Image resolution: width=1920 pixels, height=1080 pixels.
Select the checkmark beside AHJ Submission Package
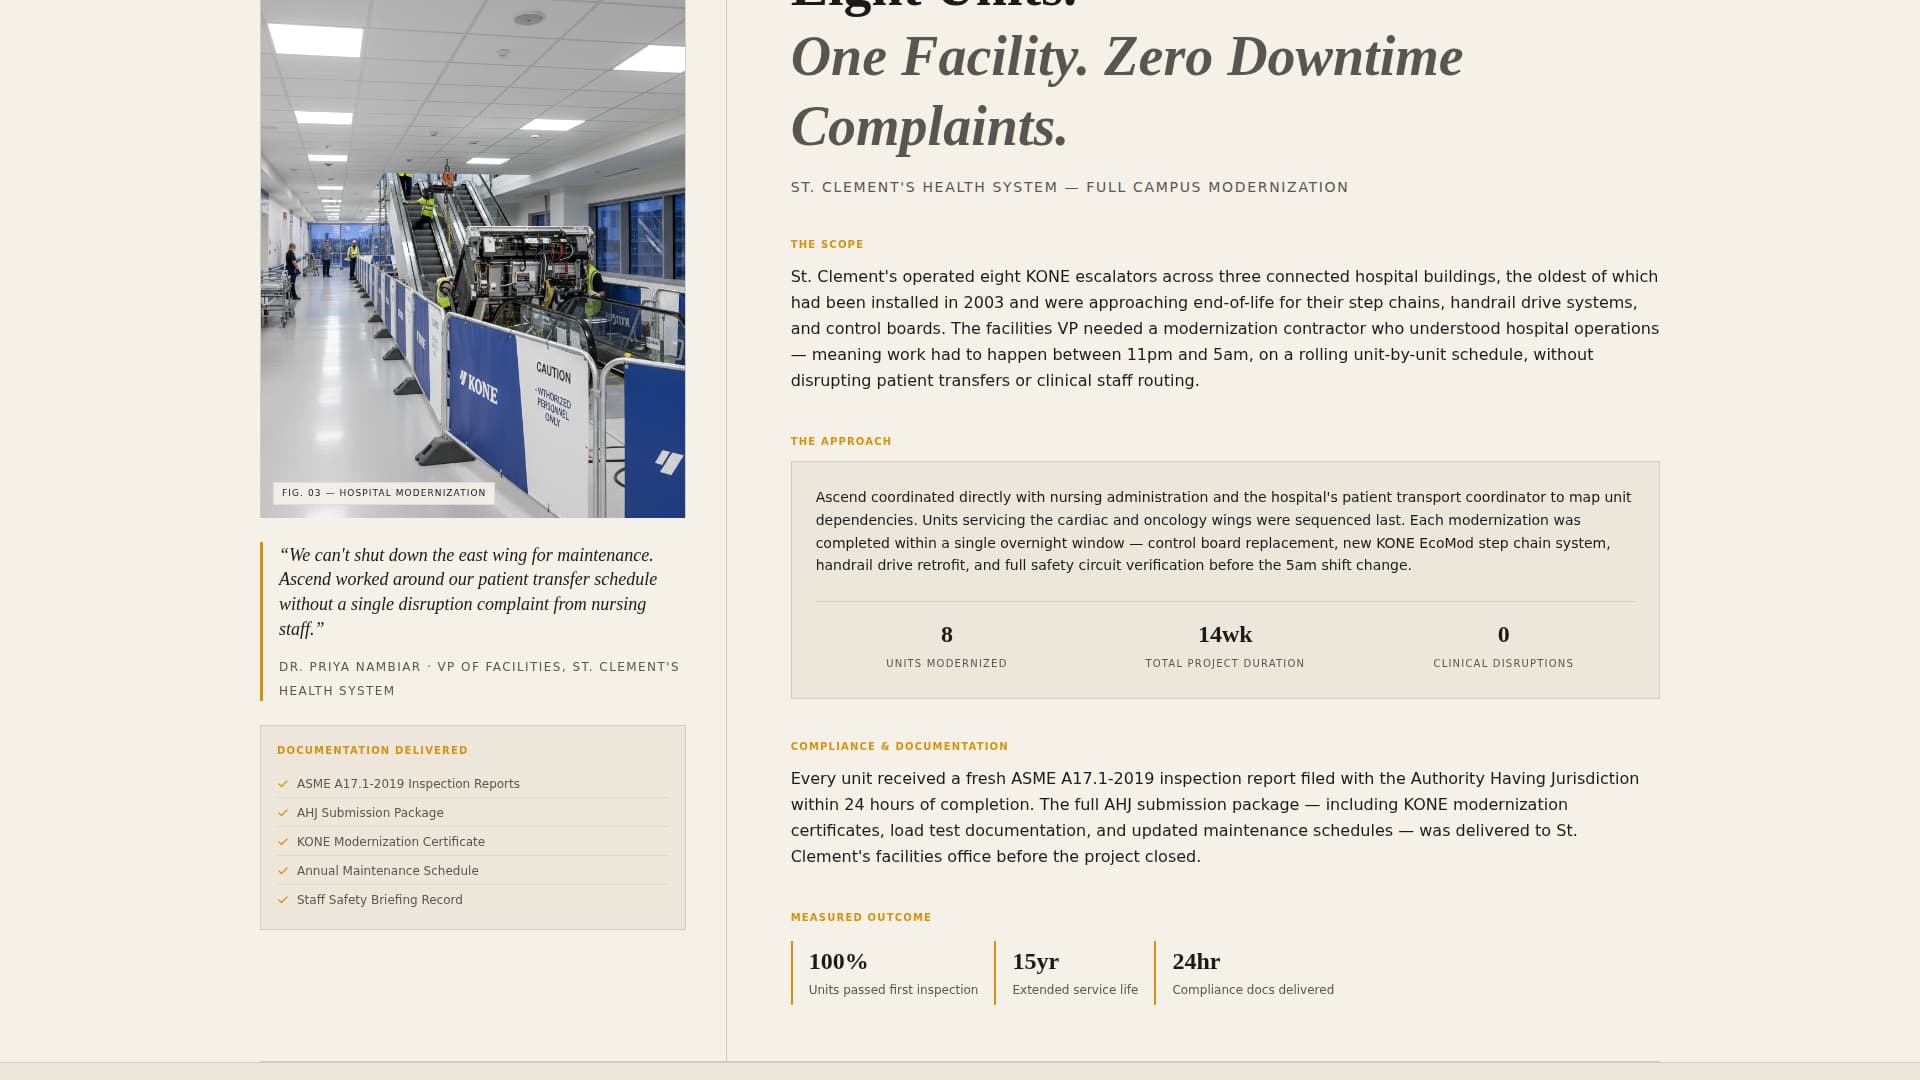tap(283, 813)
